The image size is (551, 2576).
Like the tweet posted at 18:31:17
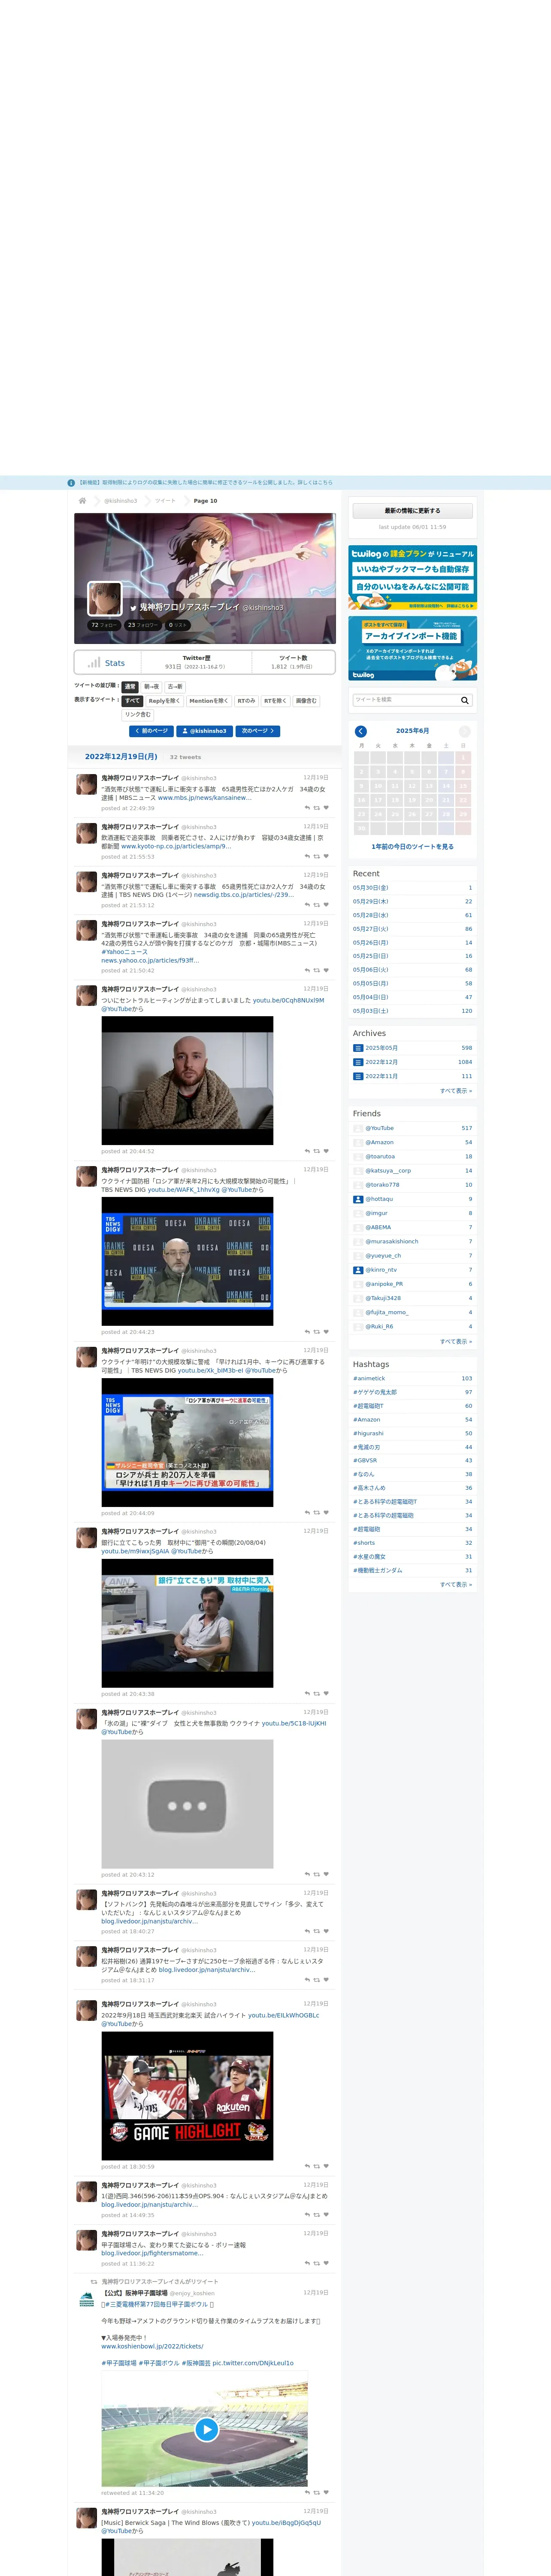(326, 1980)
